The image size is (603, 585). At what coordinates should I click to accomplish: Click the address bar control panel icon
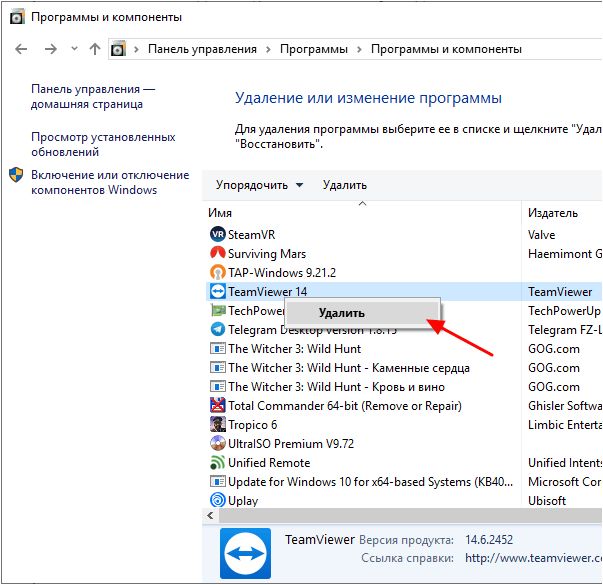(118, 49)
